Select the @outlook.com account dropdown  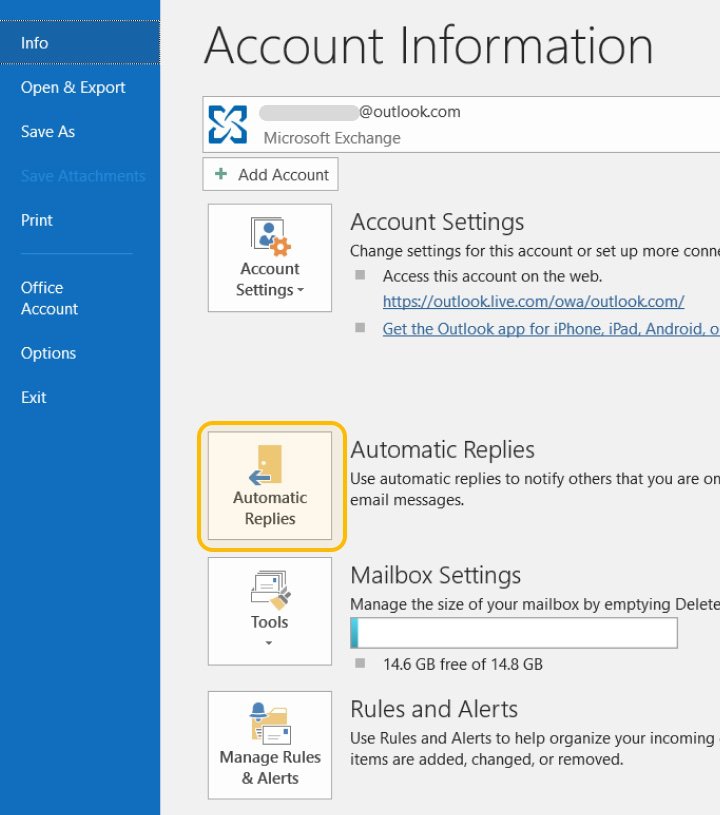[461, 124]
